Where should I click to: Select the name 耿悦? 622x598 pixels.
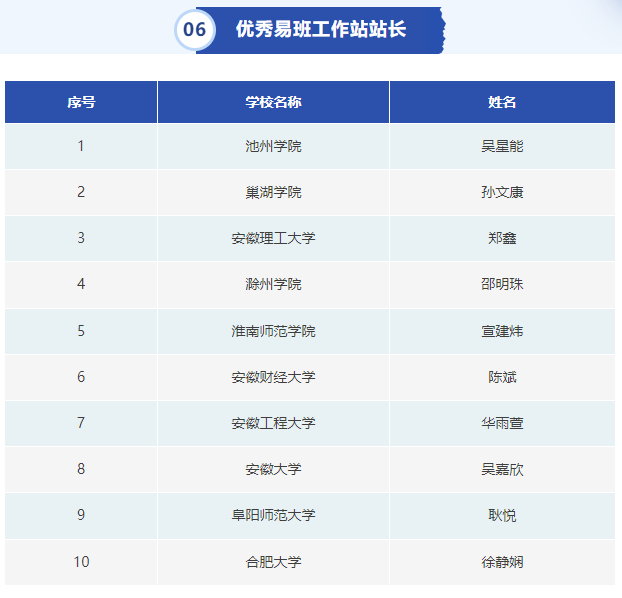click(x=502, y=515)
